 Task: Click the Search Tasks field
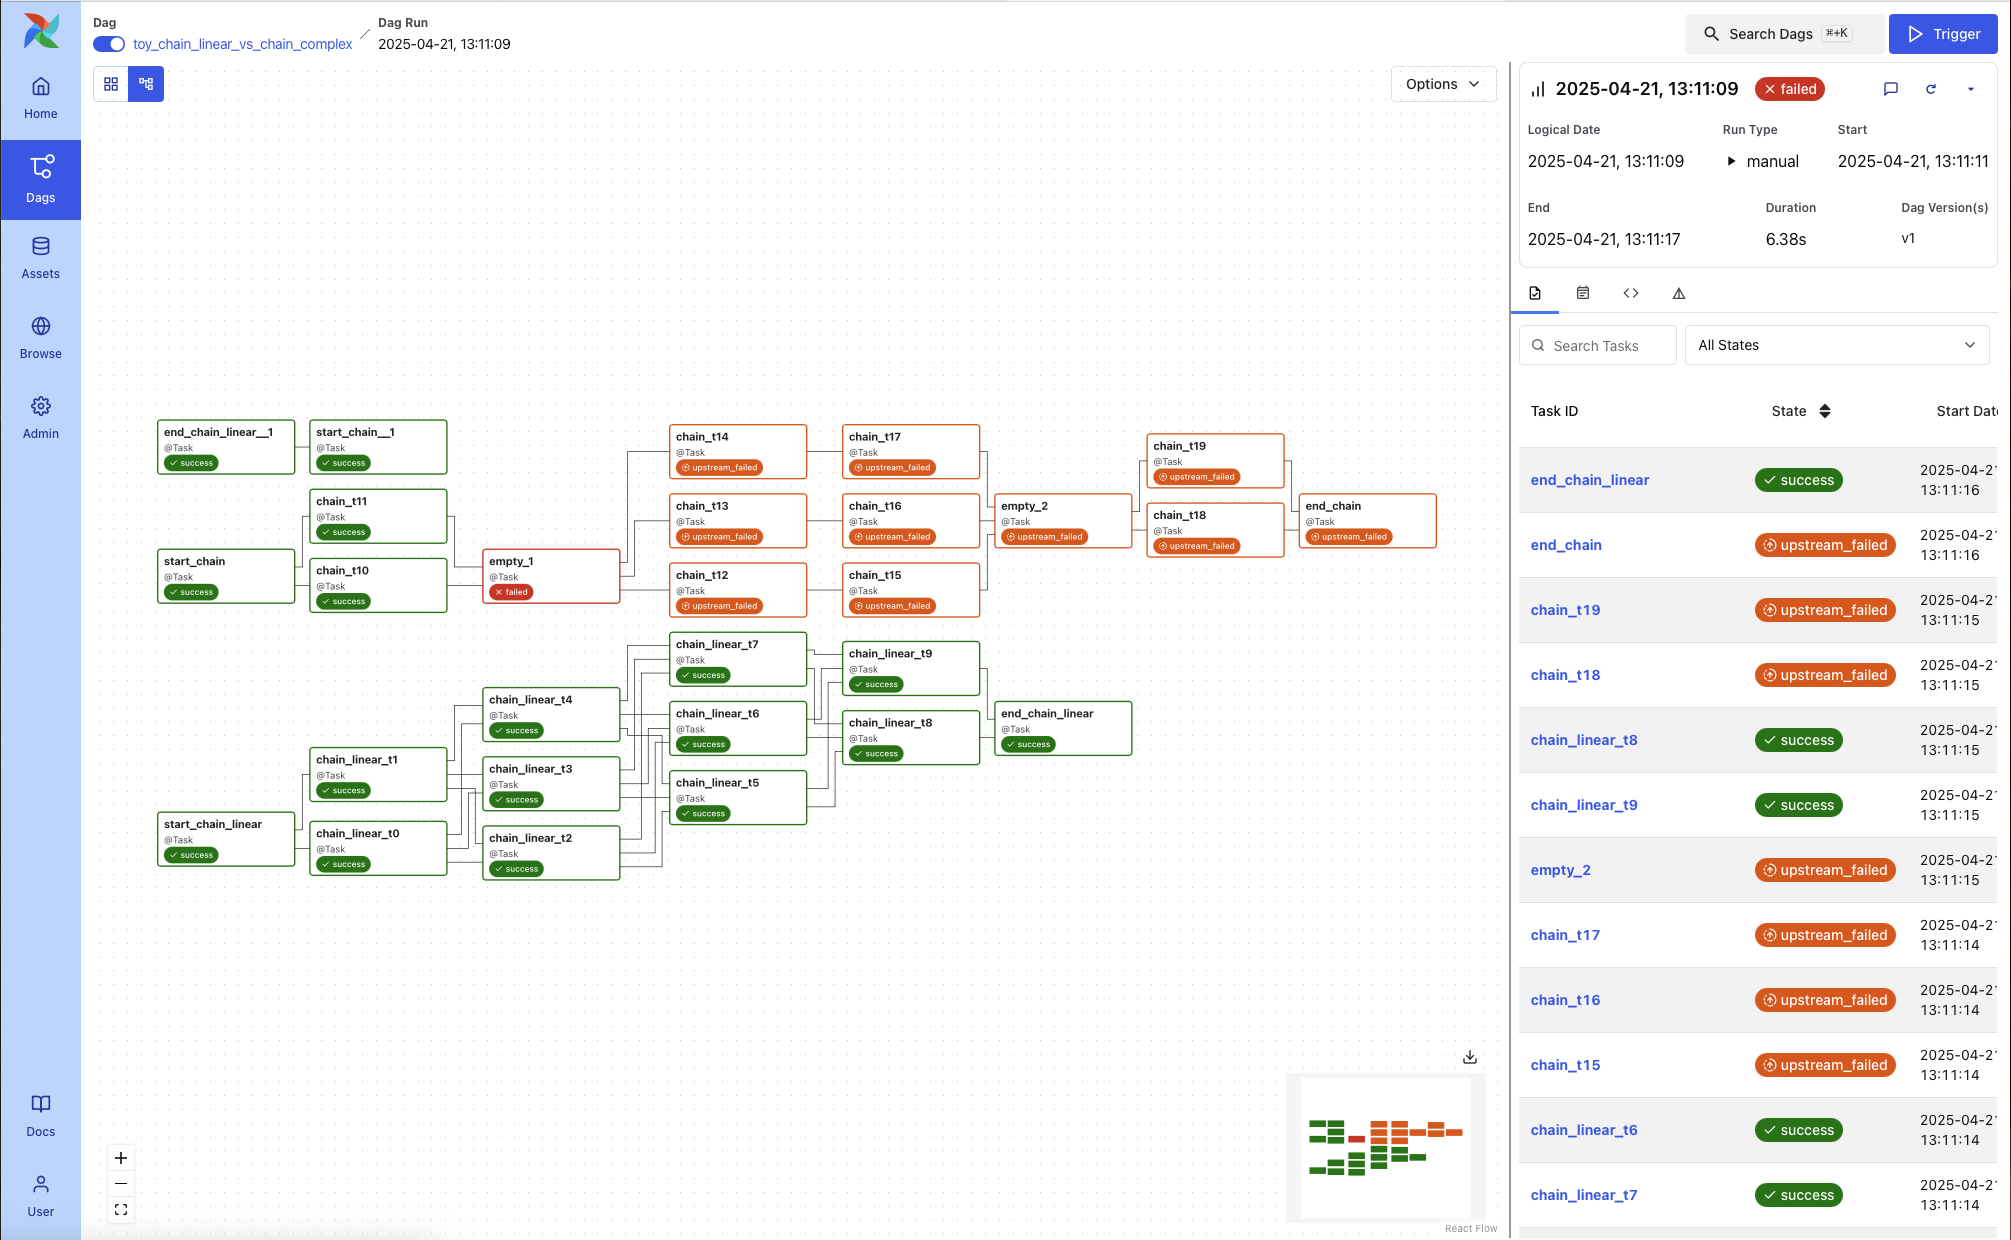tap(1597, 345)
